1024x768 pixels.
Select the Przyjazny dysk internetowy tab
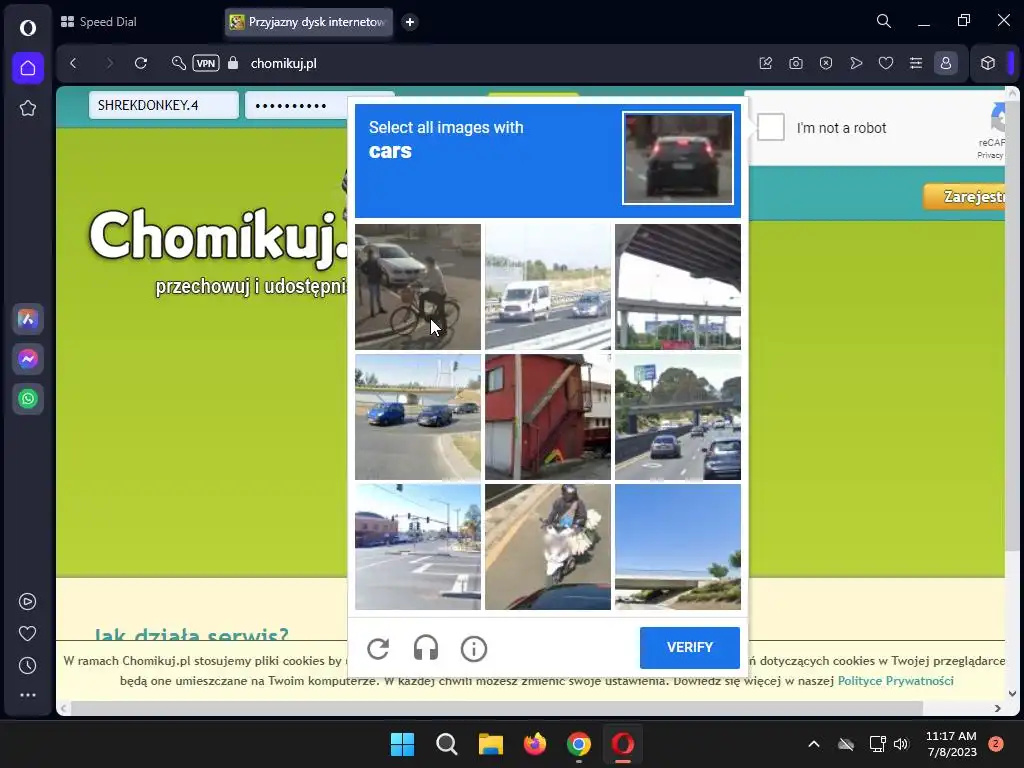point(309,22)
